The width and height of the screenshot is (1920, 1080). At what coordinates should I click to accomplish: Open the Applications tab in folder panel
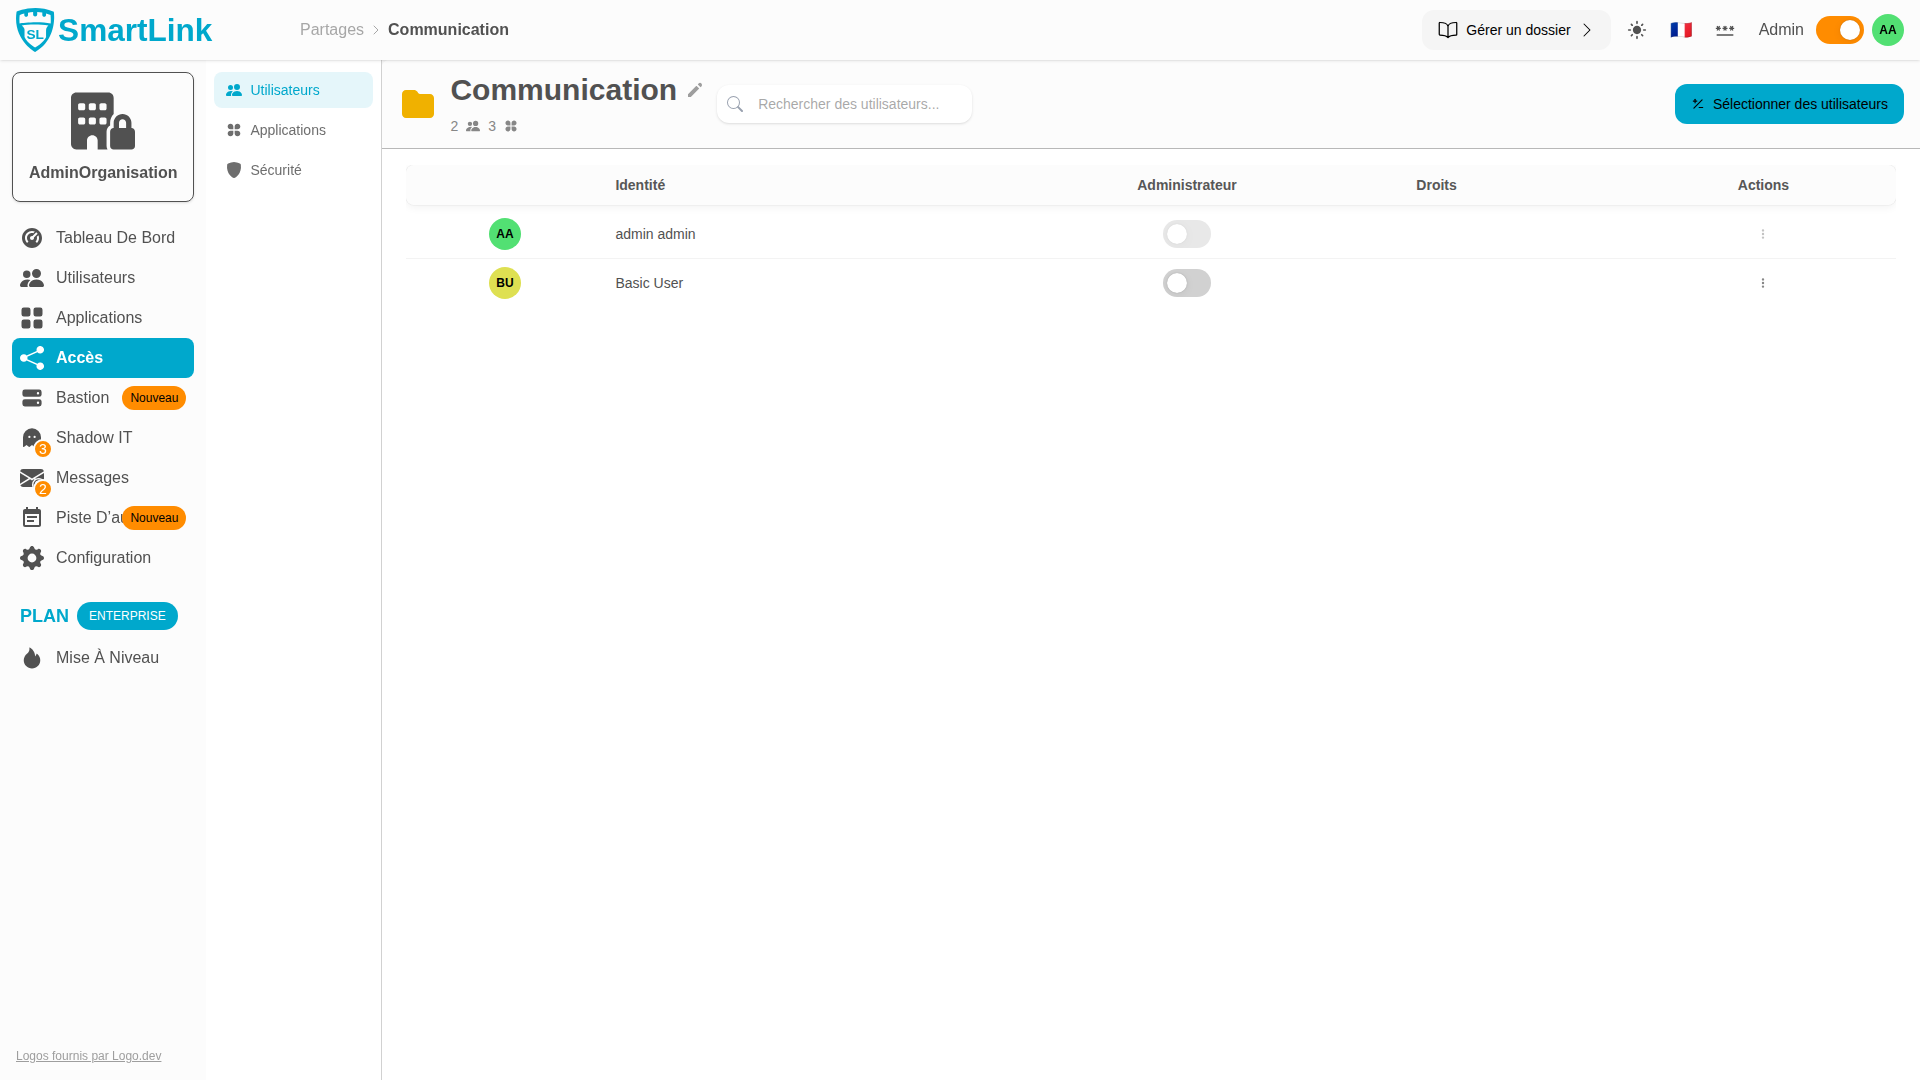tap(289, 130)
